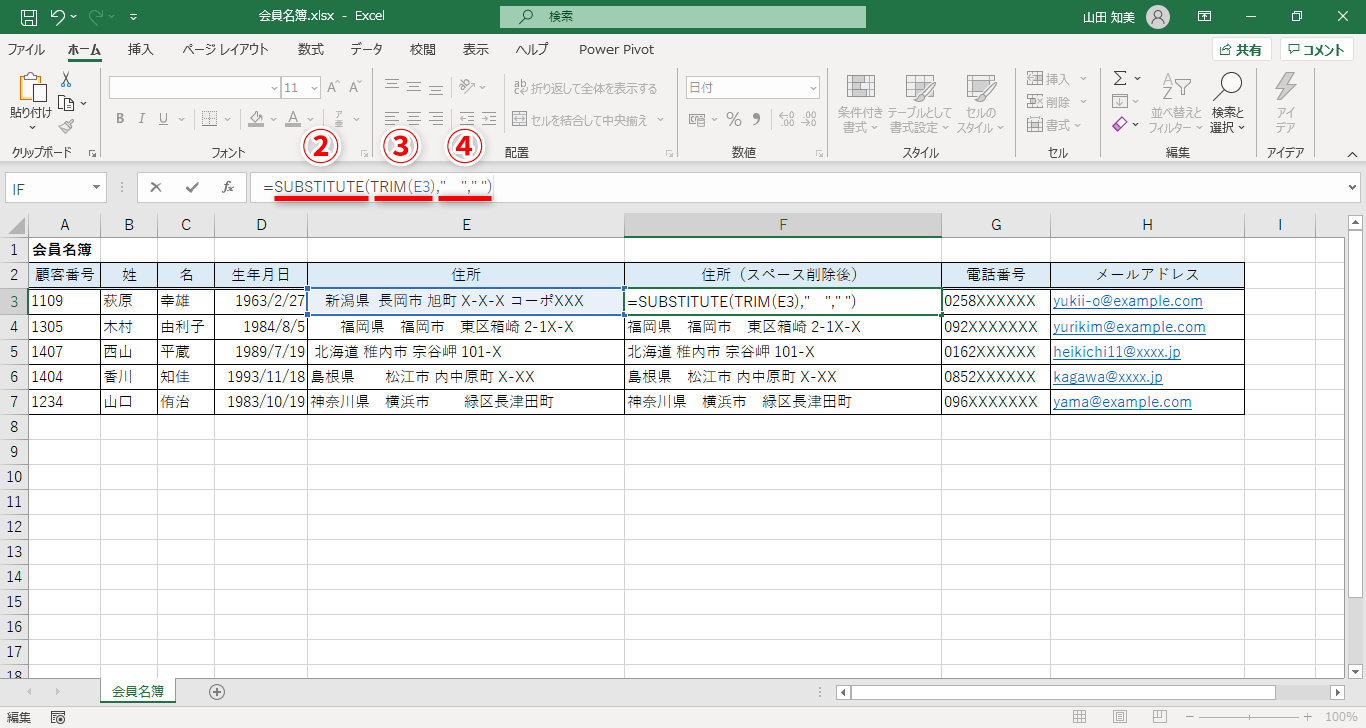
Task: Switch to the データ tab
Action: point(367,49)
